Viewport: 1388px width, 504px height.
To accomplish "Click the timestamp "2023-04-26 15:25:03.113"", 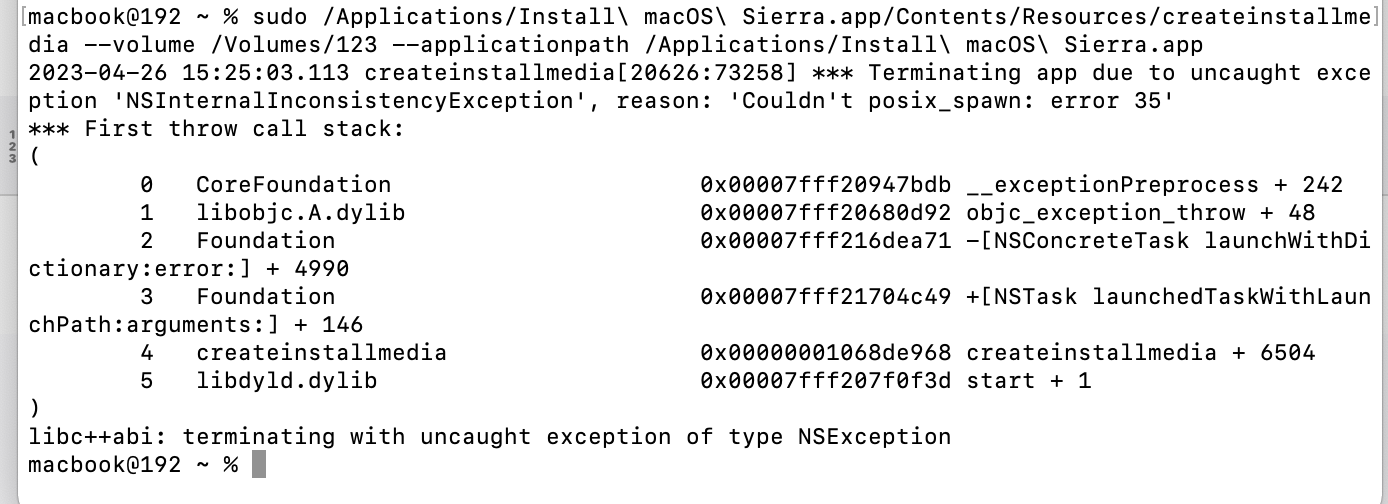I will click(x=189, y=74).
